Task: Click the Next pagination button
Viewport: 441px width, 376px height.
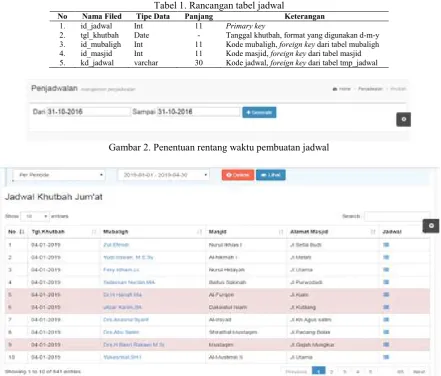Action: click(x=419, y=372)
